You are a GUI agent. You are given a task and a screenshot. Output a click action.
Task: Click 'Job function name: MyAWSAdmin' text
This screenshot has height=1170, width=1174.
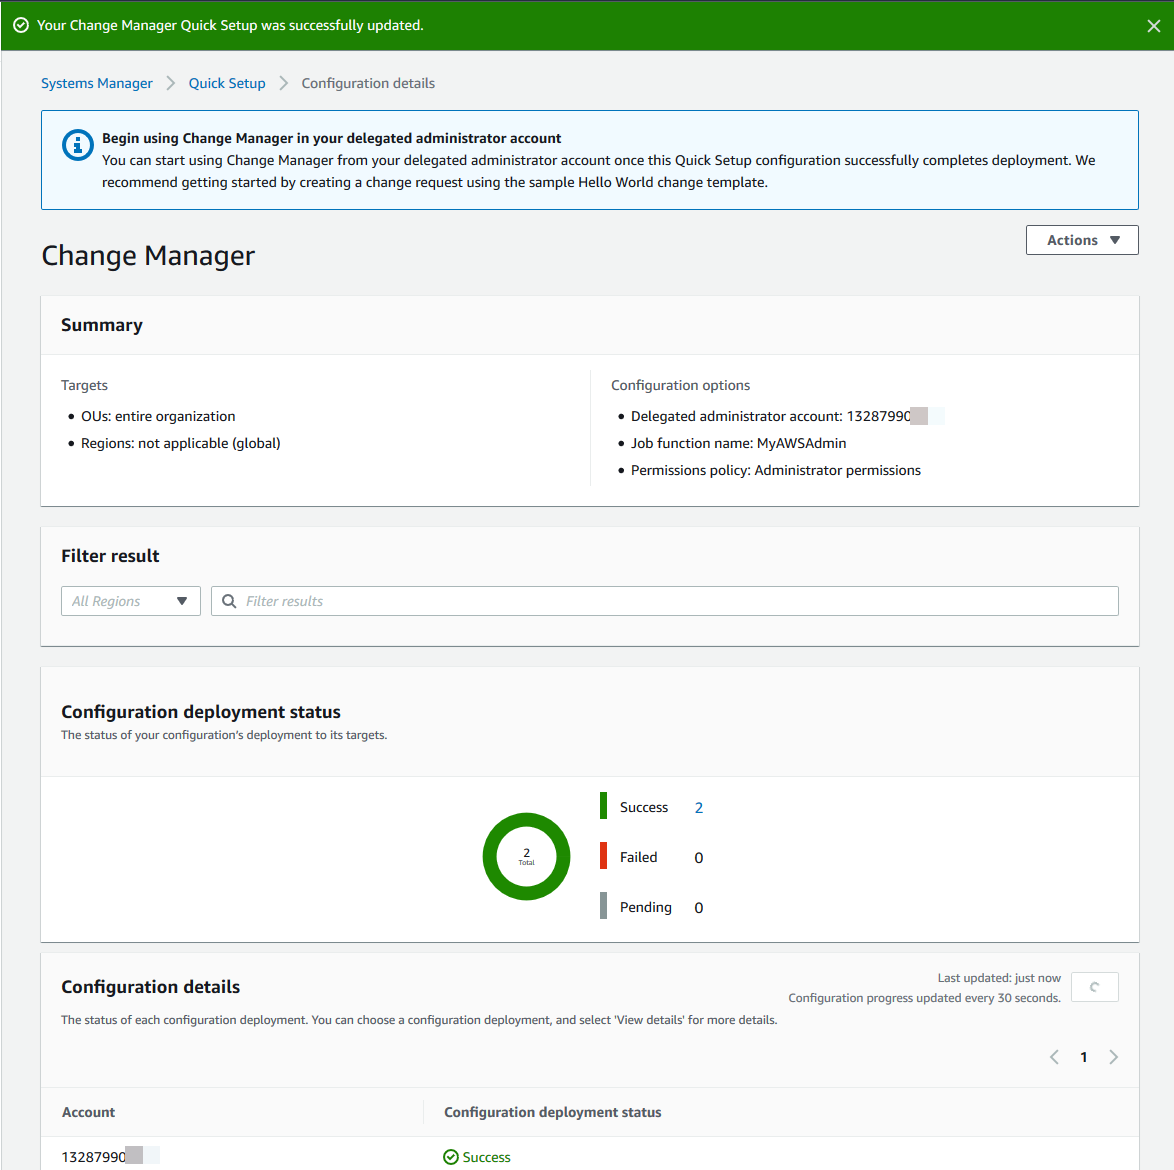[738, 443]
